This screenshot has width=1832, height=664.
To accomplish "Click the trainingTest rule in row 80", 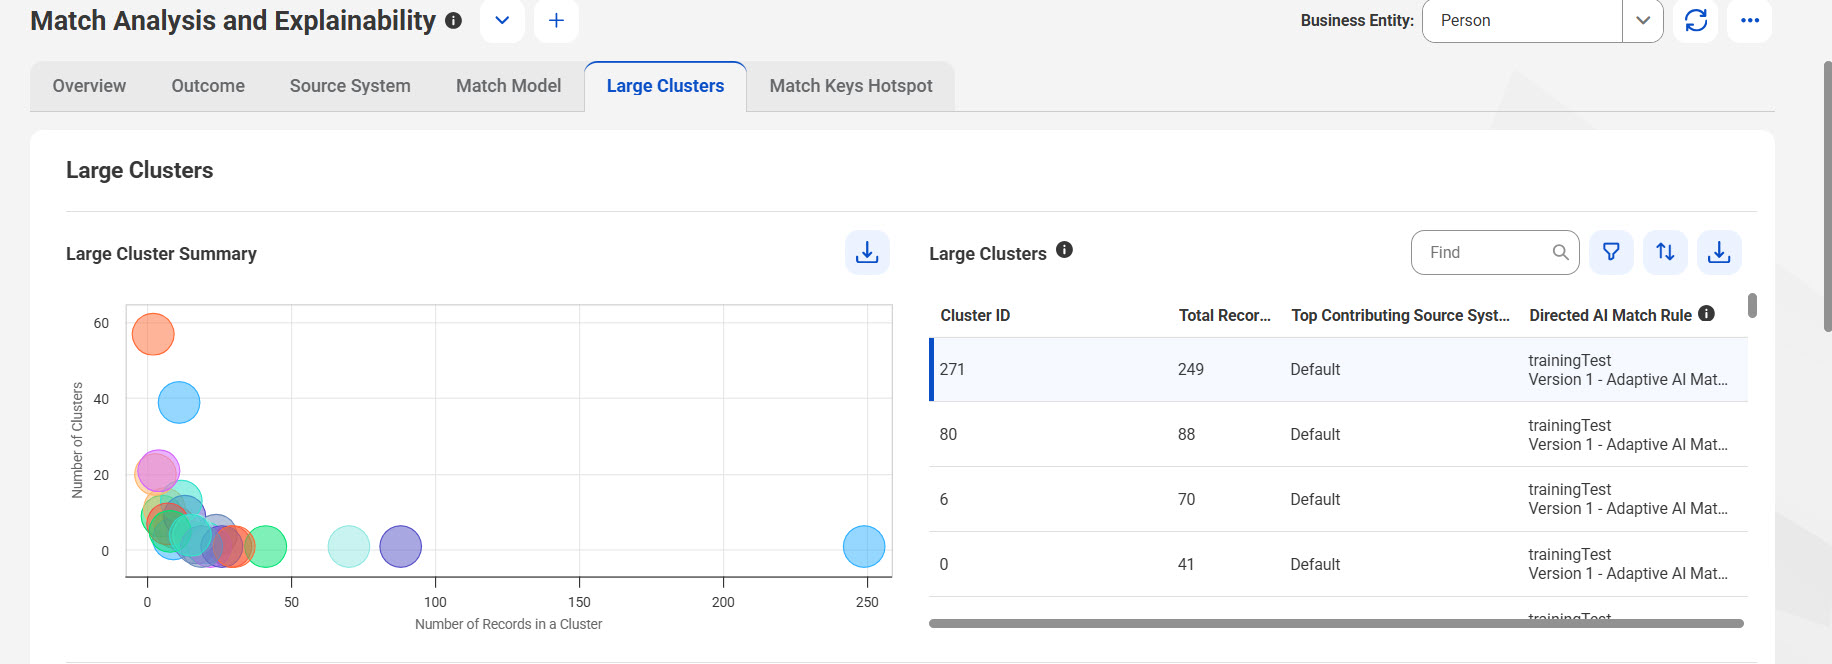I will click(x=1569, y=425).
